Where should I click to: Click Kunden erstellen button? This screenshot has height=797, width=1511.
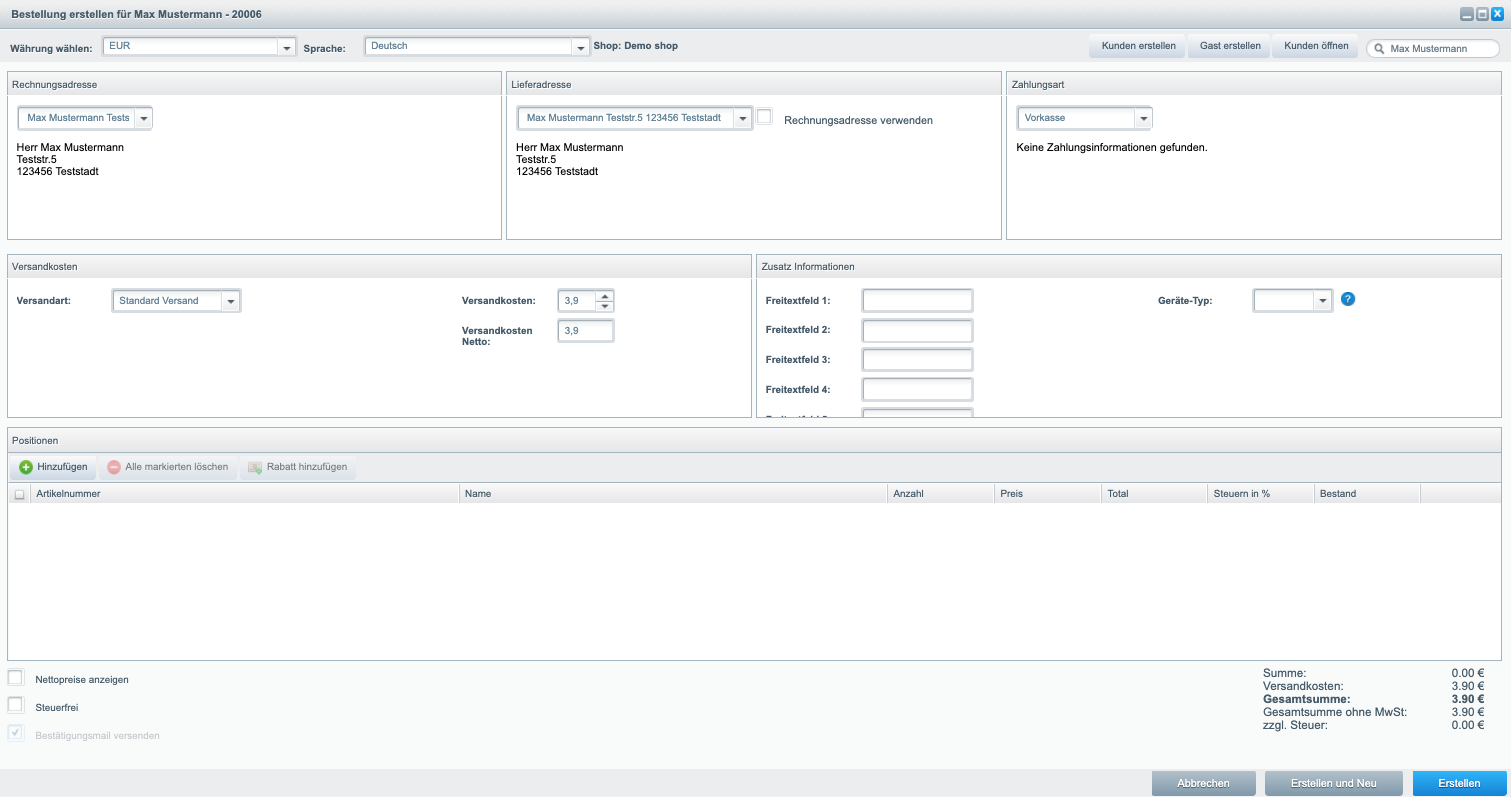[1138, 46]
